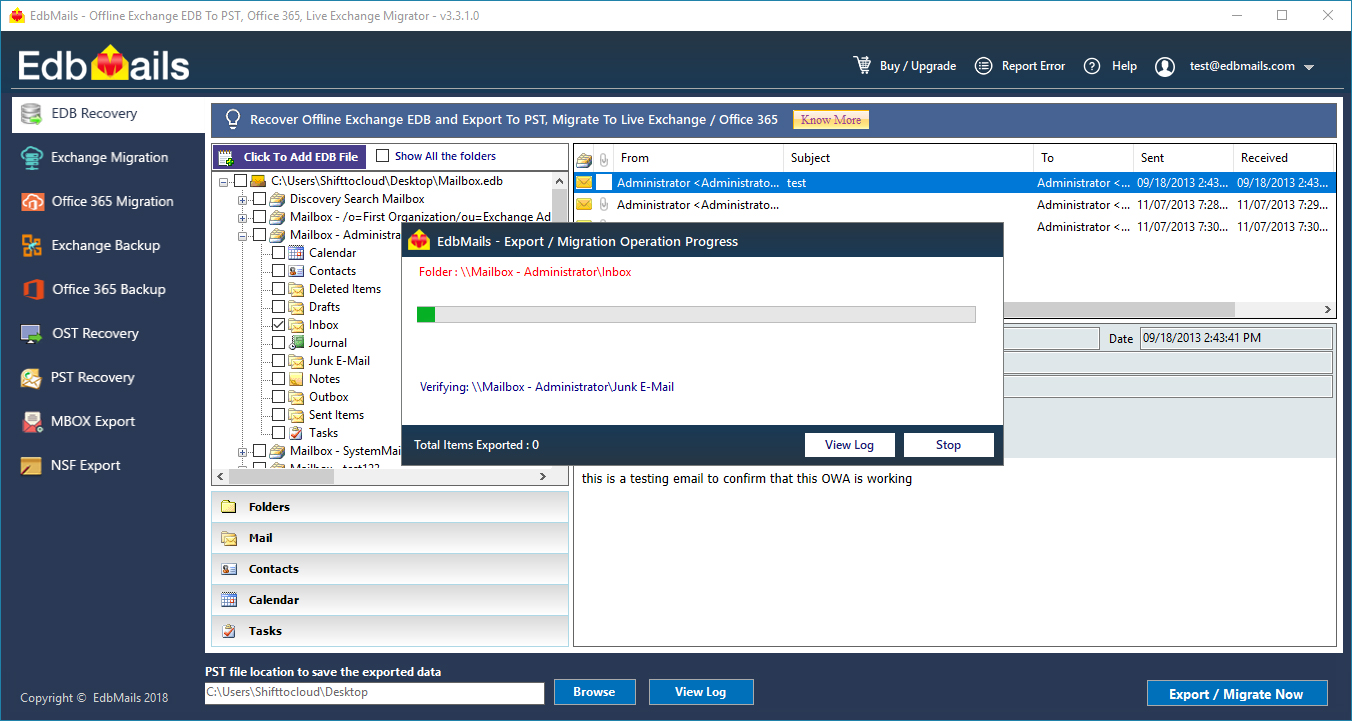Check the Sent Items folder checkbox
Viewport: 1352px width, 721px height.
tap(281, 414)
